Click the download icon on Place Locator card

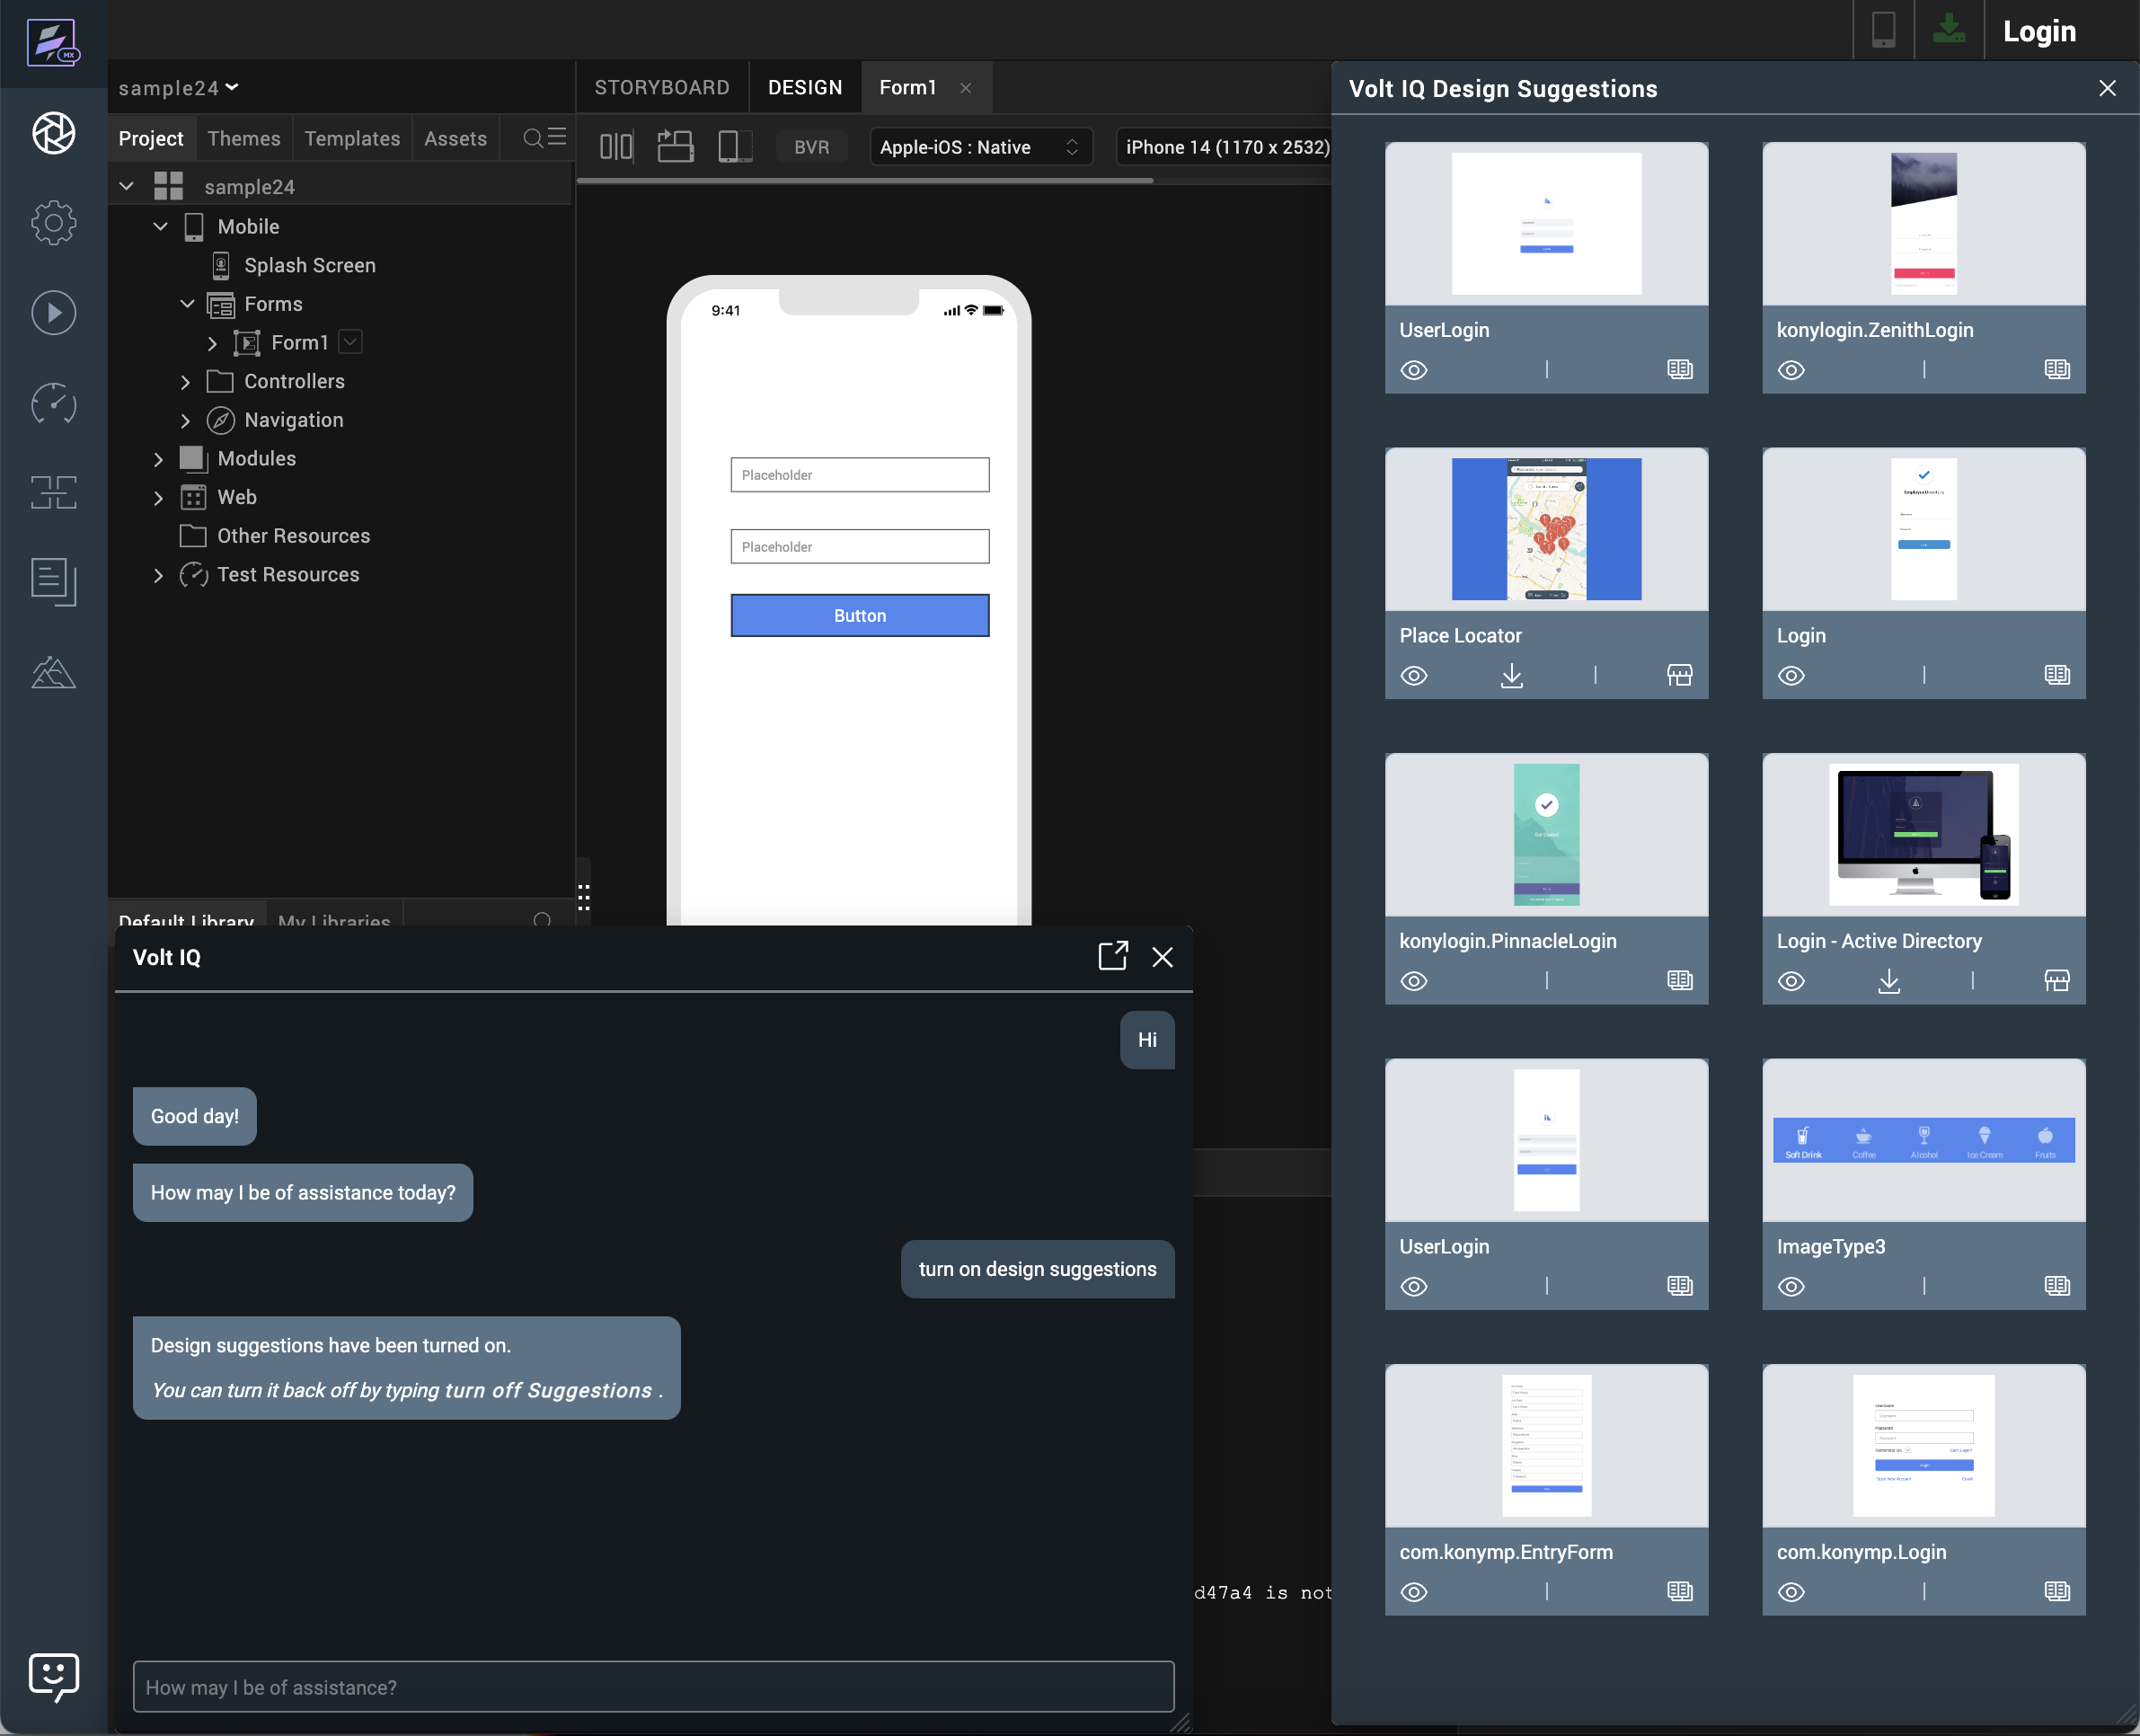pyautogui.click(x=1511, y=676)
